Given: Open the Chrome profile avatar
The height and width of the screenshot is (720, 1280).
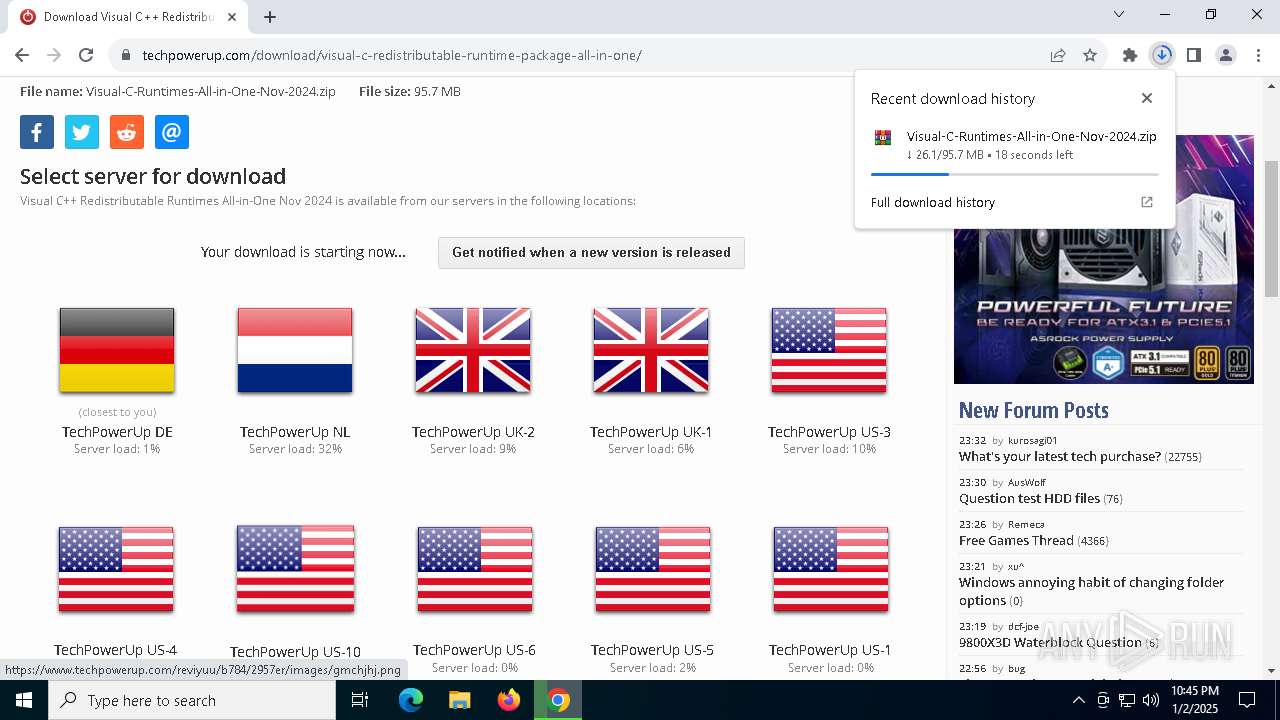Looking at the screenshot, I should [x=1226, y=55].
